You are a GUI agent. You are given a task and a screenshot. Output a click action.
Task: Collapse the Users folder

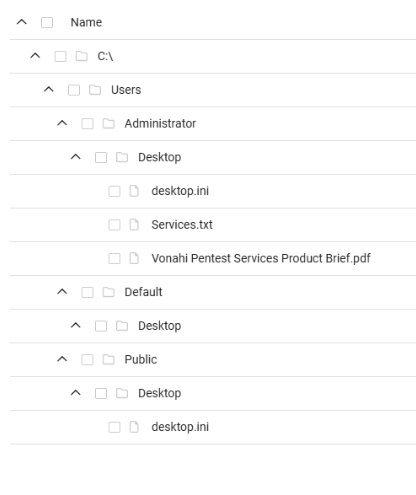[x=49, y=89]
